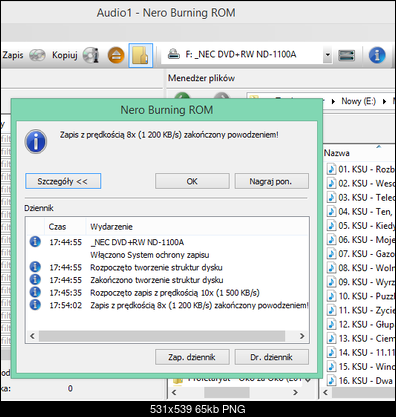Click the Zapis toolbar label
Image resolution: width=396 pixels, height=417 pixels.
(13, 55)
